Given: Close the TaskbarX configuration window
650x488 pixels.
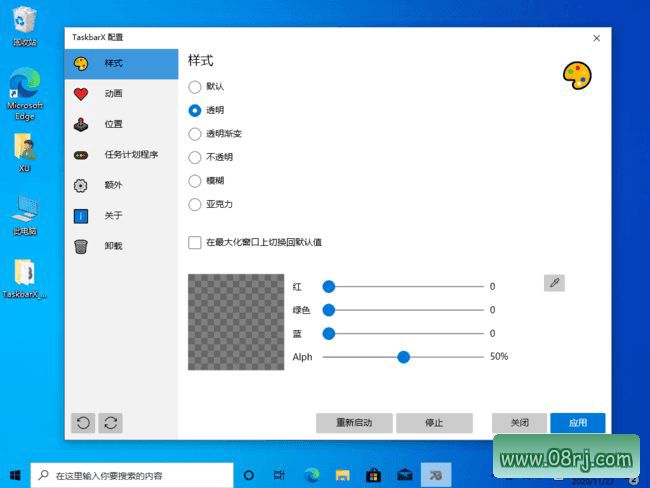Looking at the screenshot, I should [597, 38].
